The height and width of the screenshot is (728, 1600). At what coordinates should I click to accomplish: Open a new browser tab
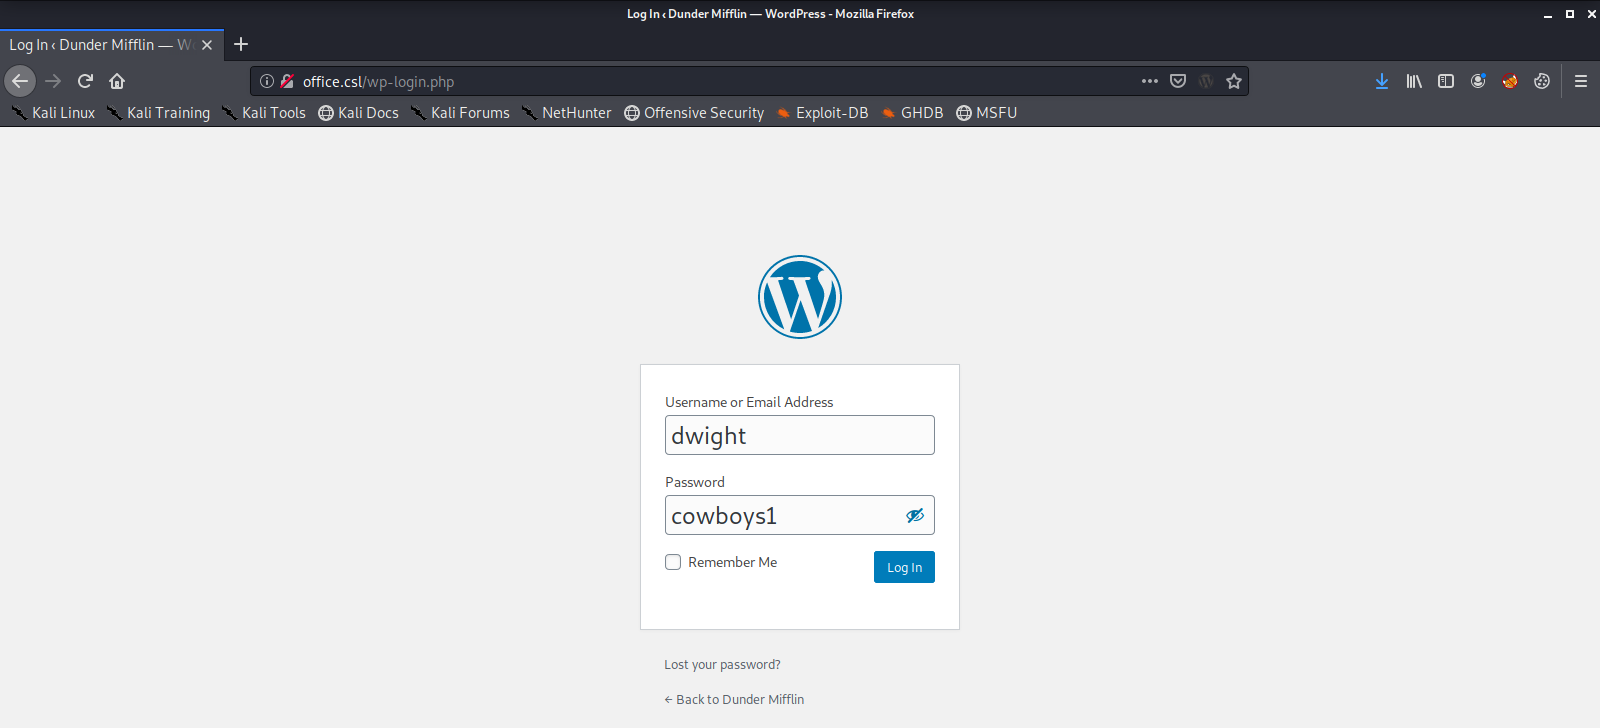(x=241, y=44)
